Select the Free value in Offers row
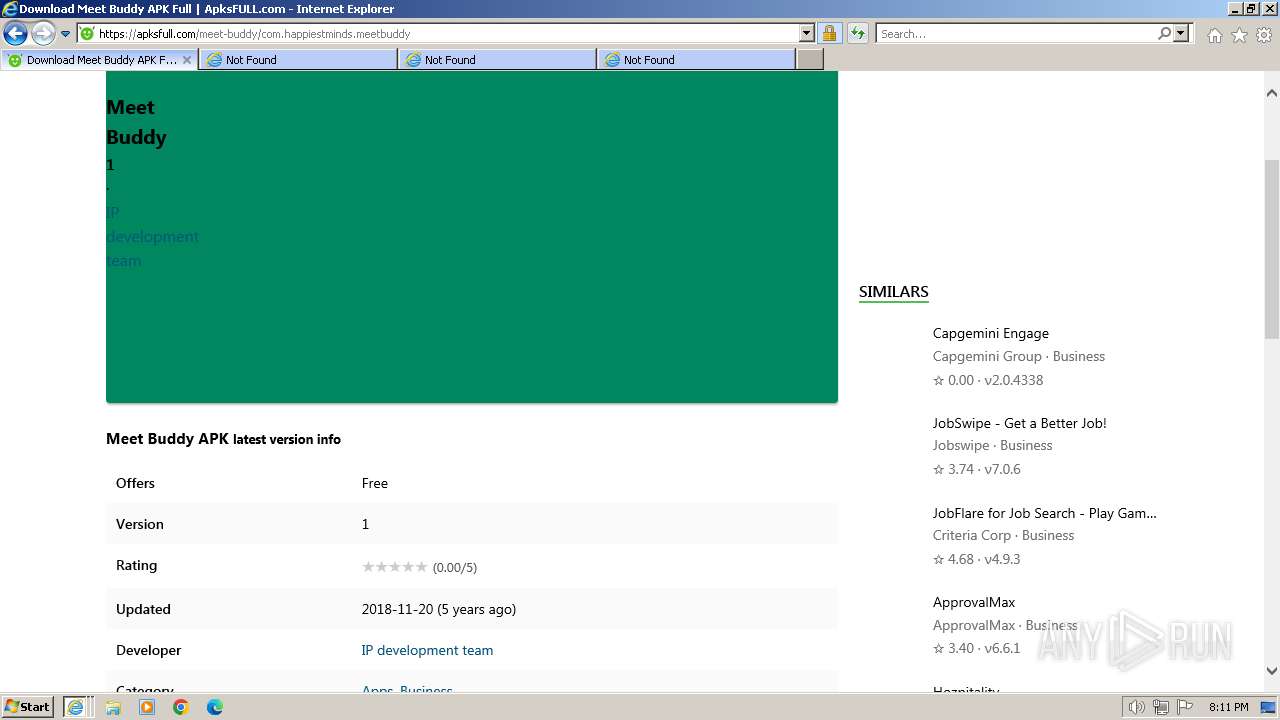 (x=375, y=483)
